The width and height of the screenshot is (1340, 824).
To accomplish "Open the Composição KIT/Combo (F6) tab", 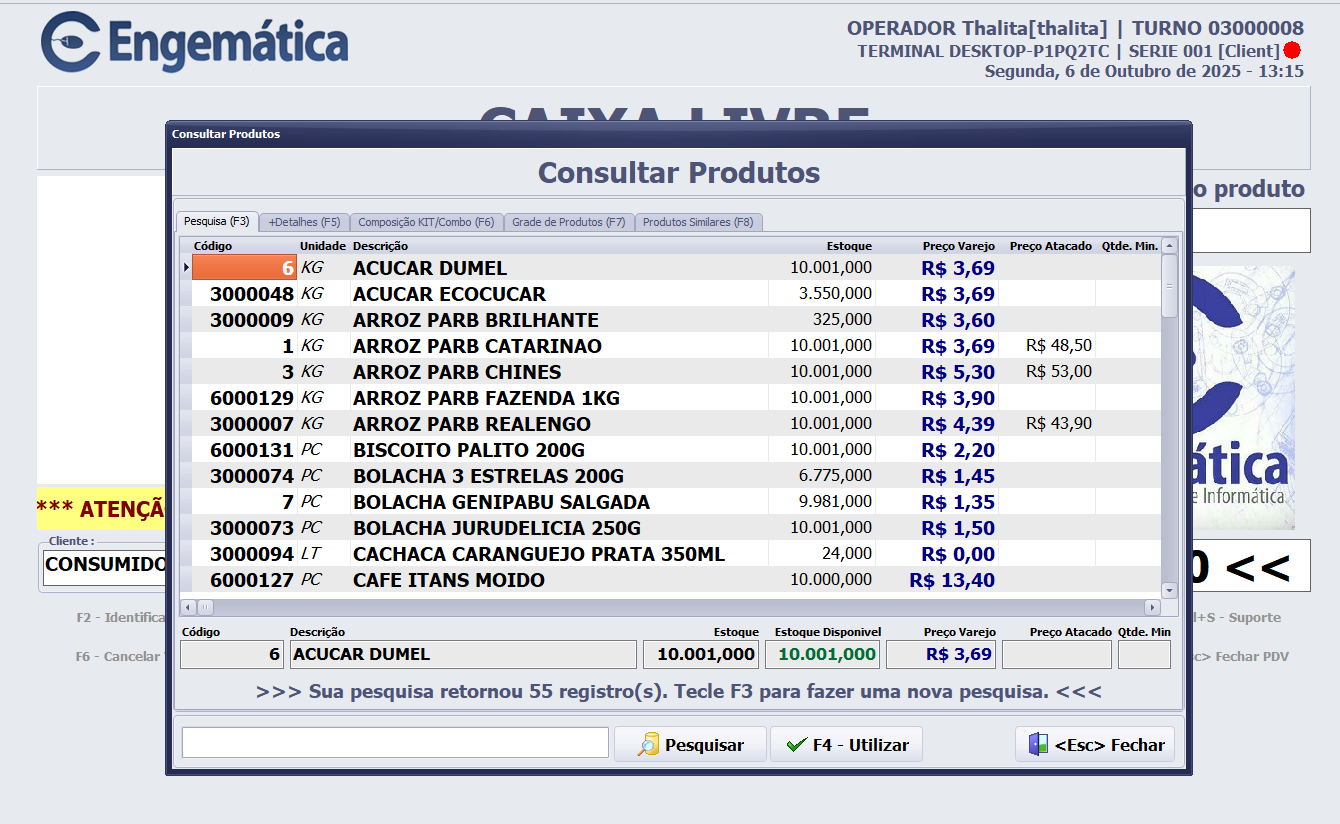I will pos(426,222).
